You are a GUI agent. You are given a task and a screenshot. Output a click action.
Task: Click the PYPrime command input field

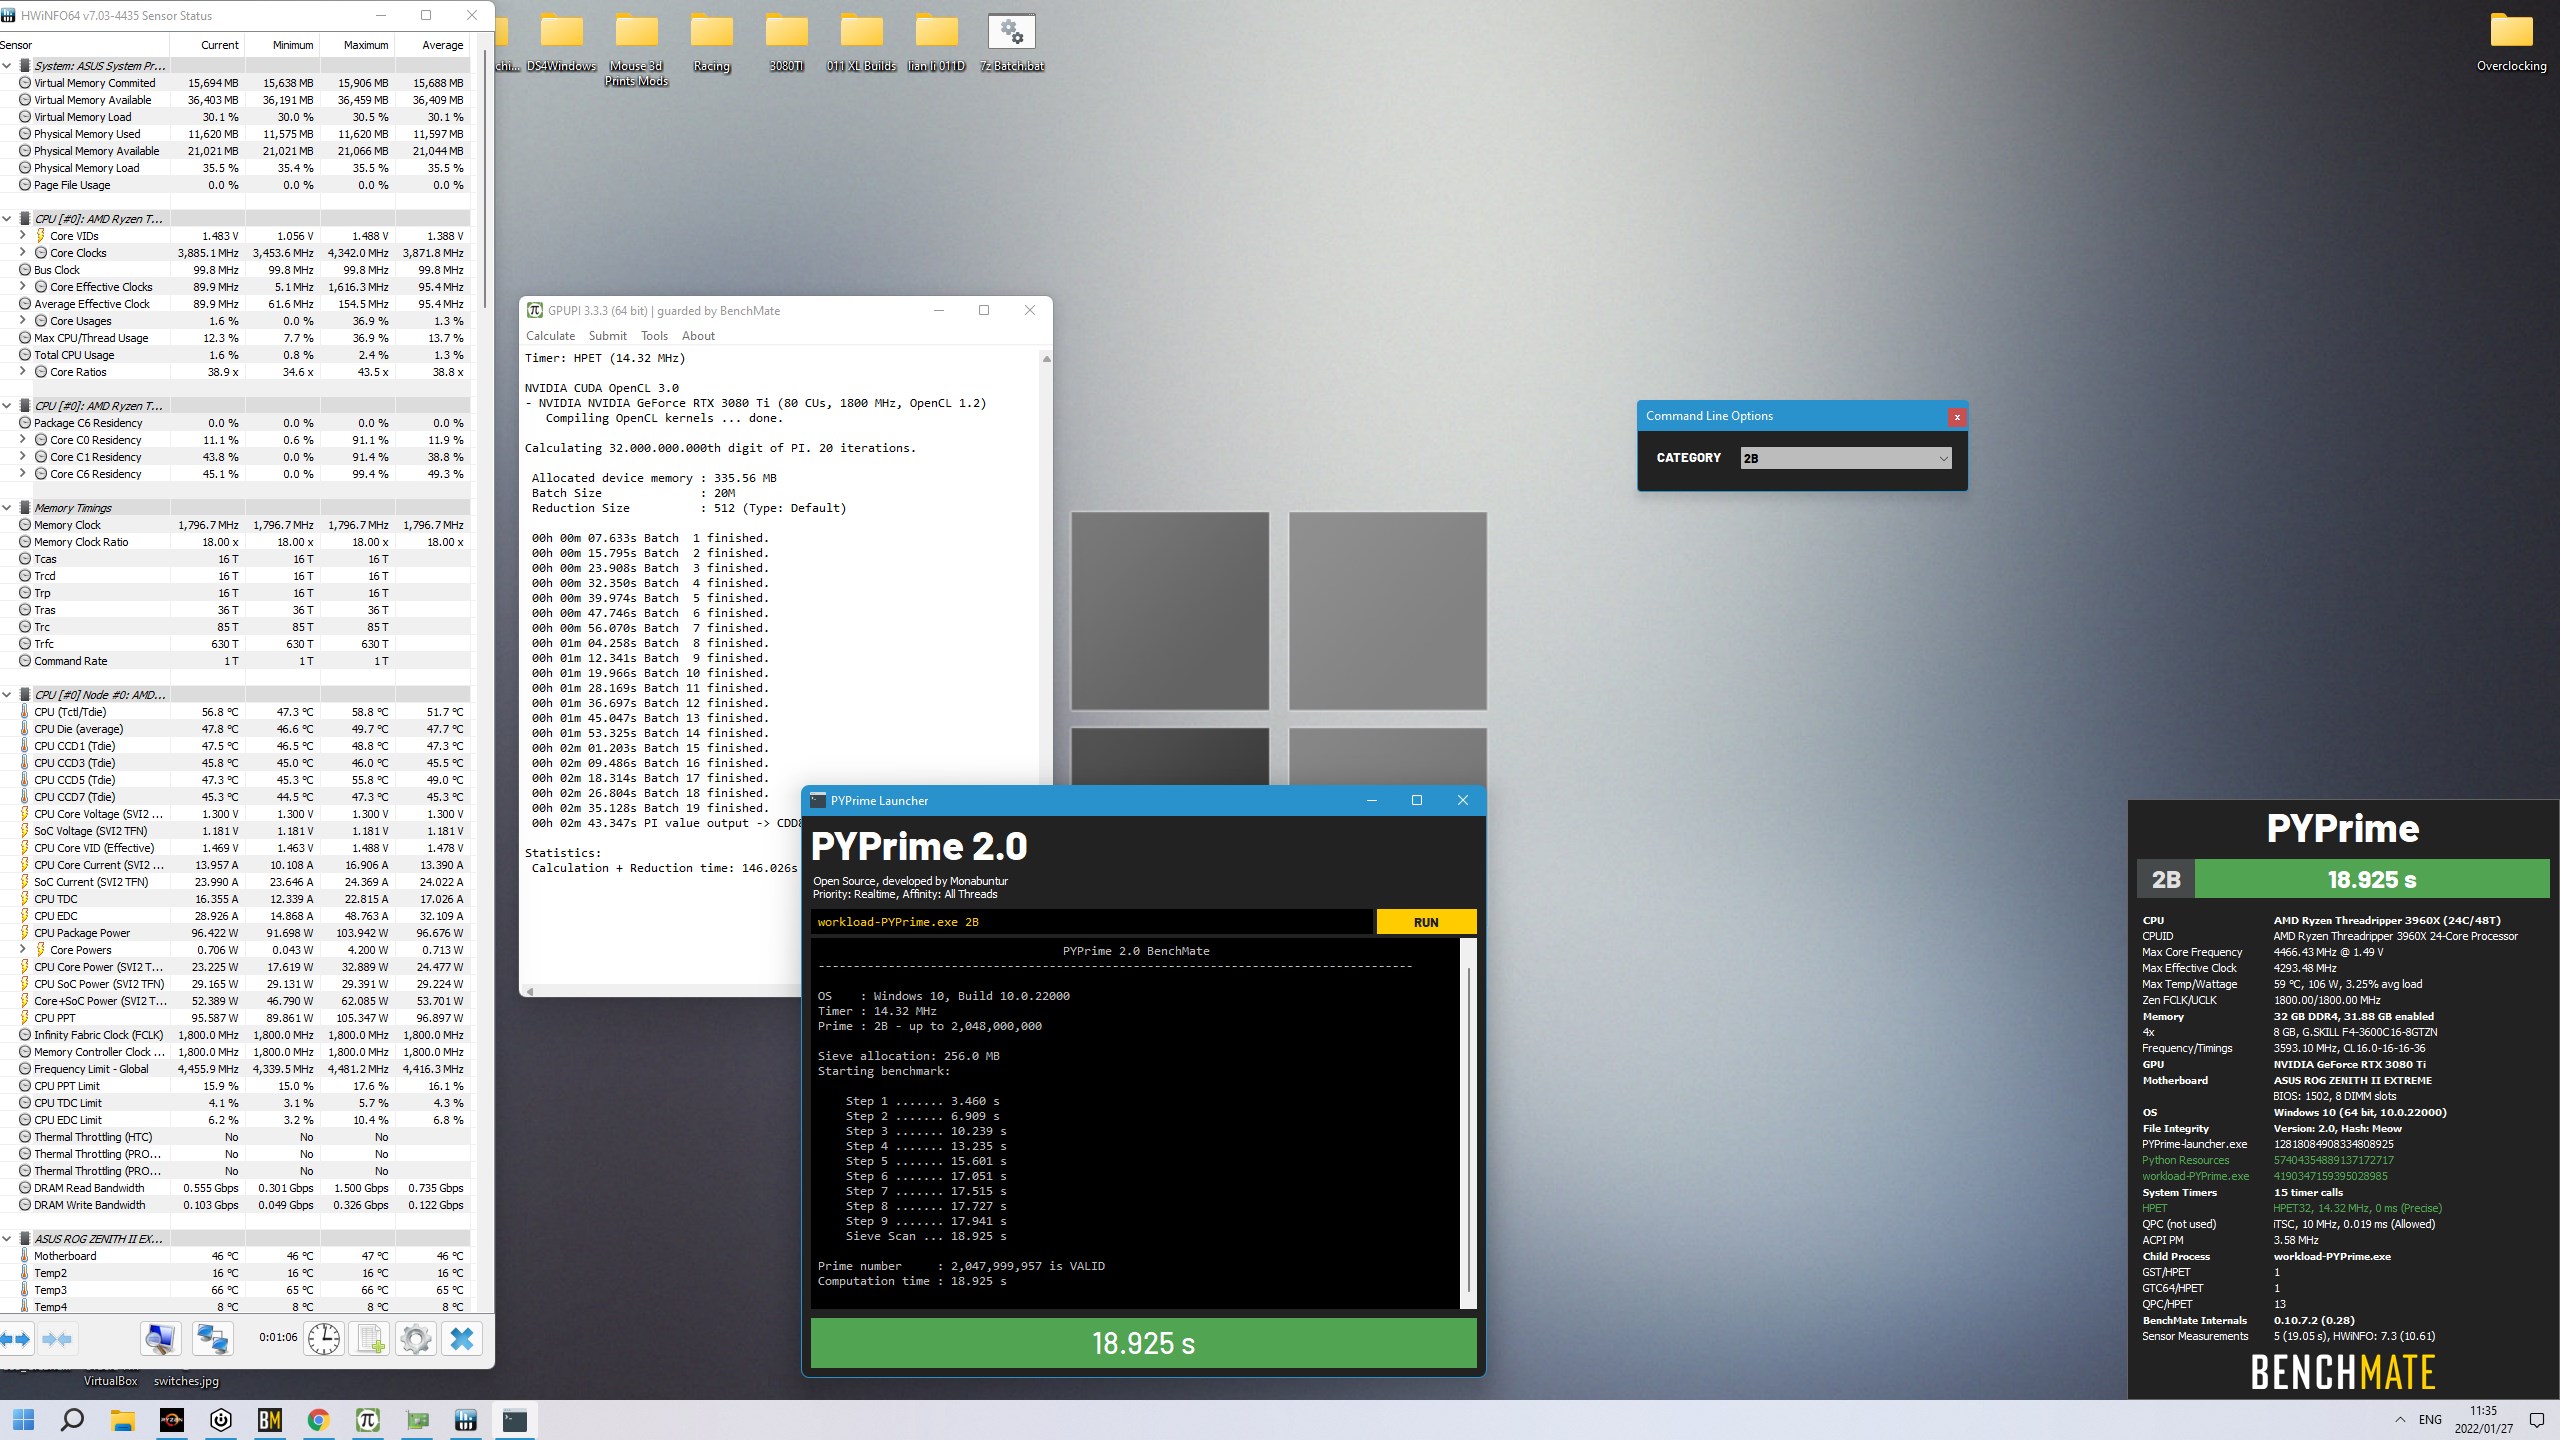(x=1091, y=922)
